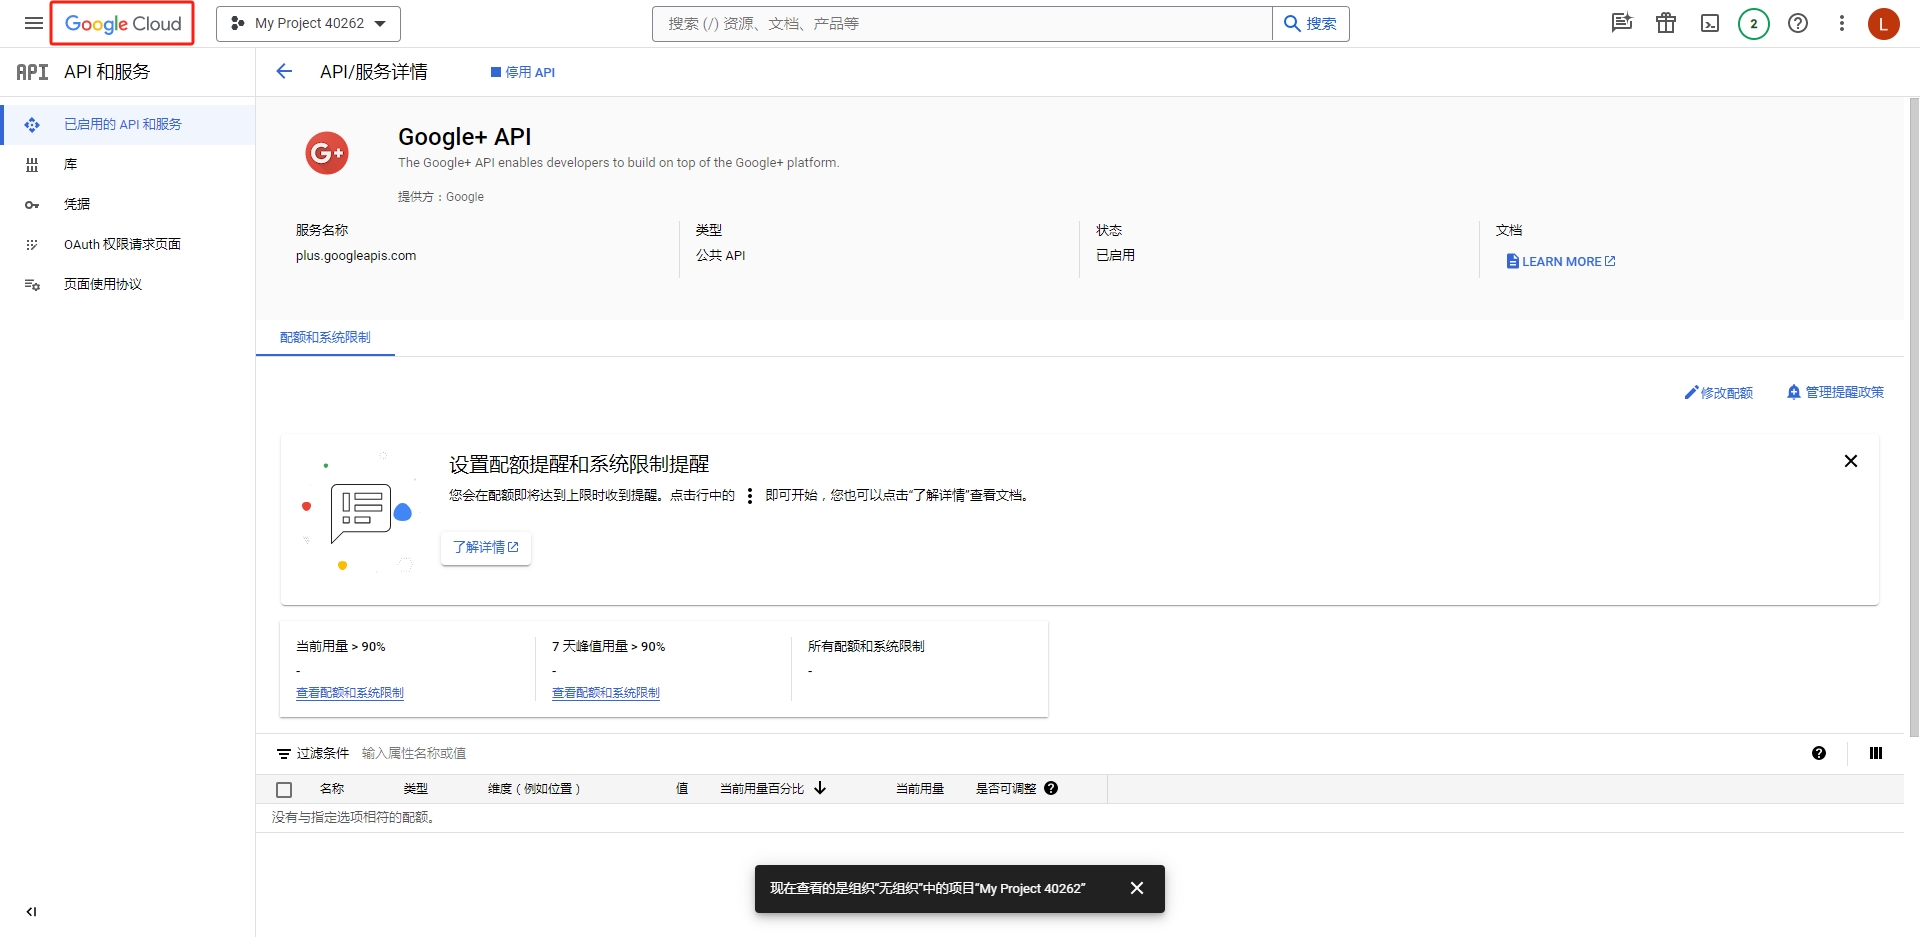Click 修改配额 with the pencil icon
The width and height of the screenshot is (1920, 937).
pos(1719,392)
